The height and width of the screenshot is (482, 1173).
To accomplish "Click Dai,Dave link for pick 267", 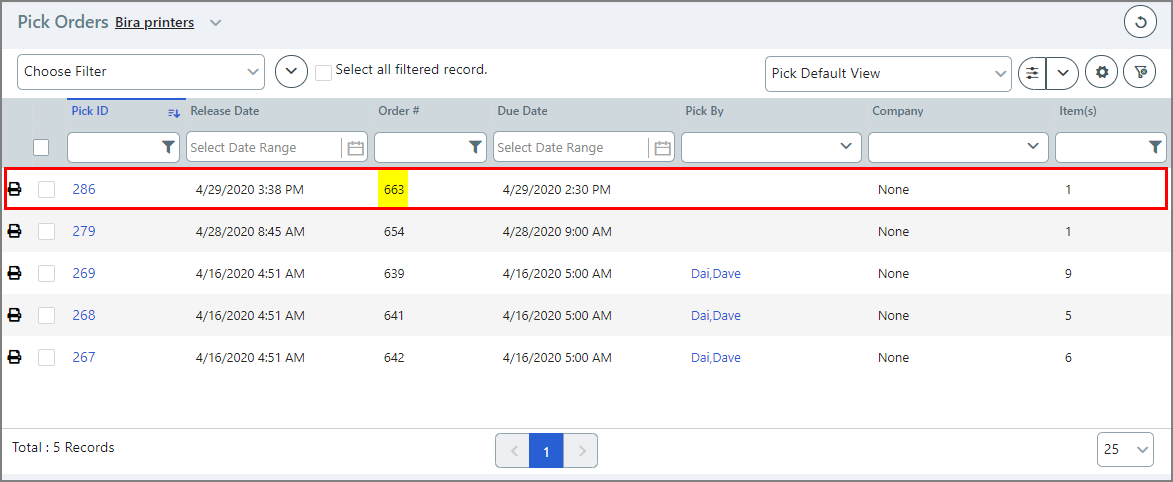I will (715, 357).
